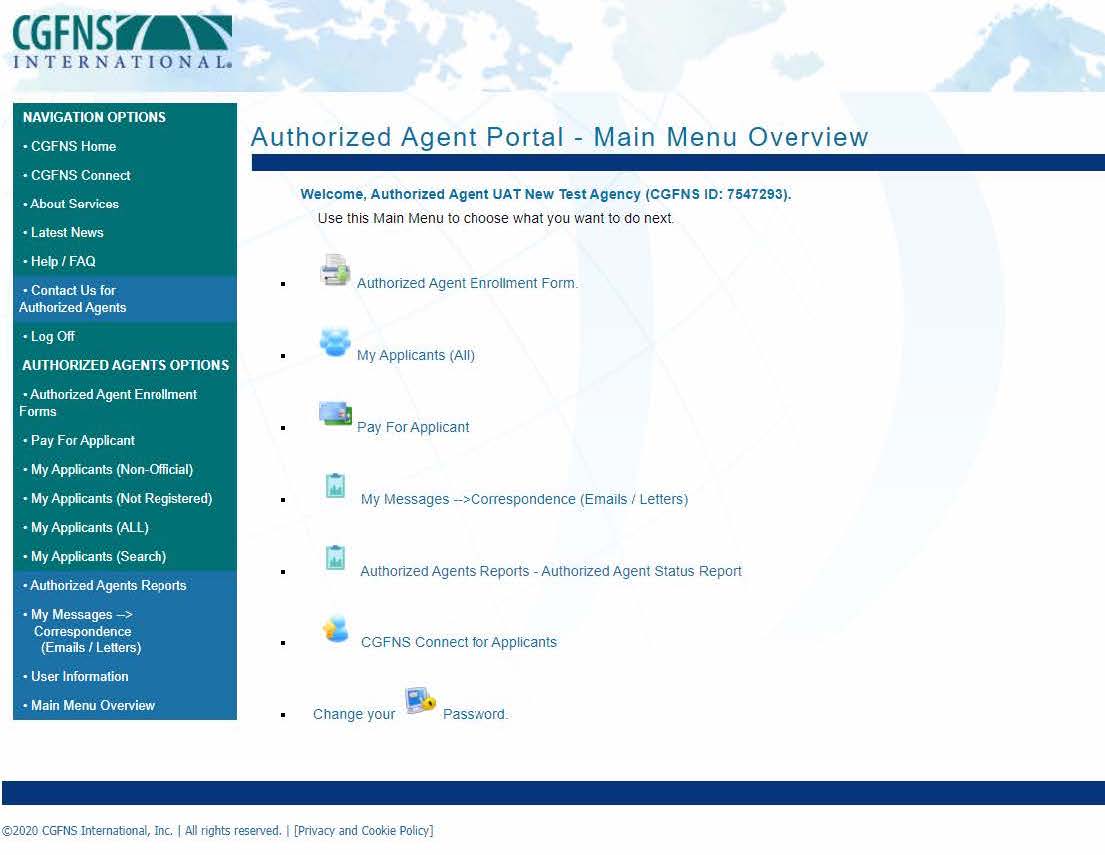Select Pay For Applicant in sidebar
1105x855 pixels.
[x=82, y=441]
